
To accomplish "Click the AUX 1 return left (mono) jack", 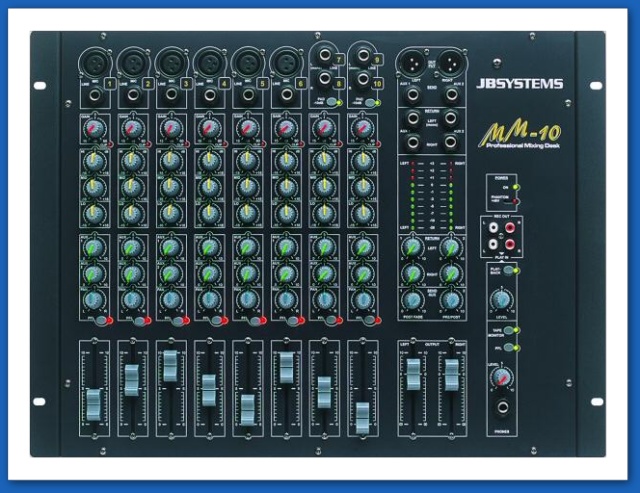I will (x=413, y=119).
